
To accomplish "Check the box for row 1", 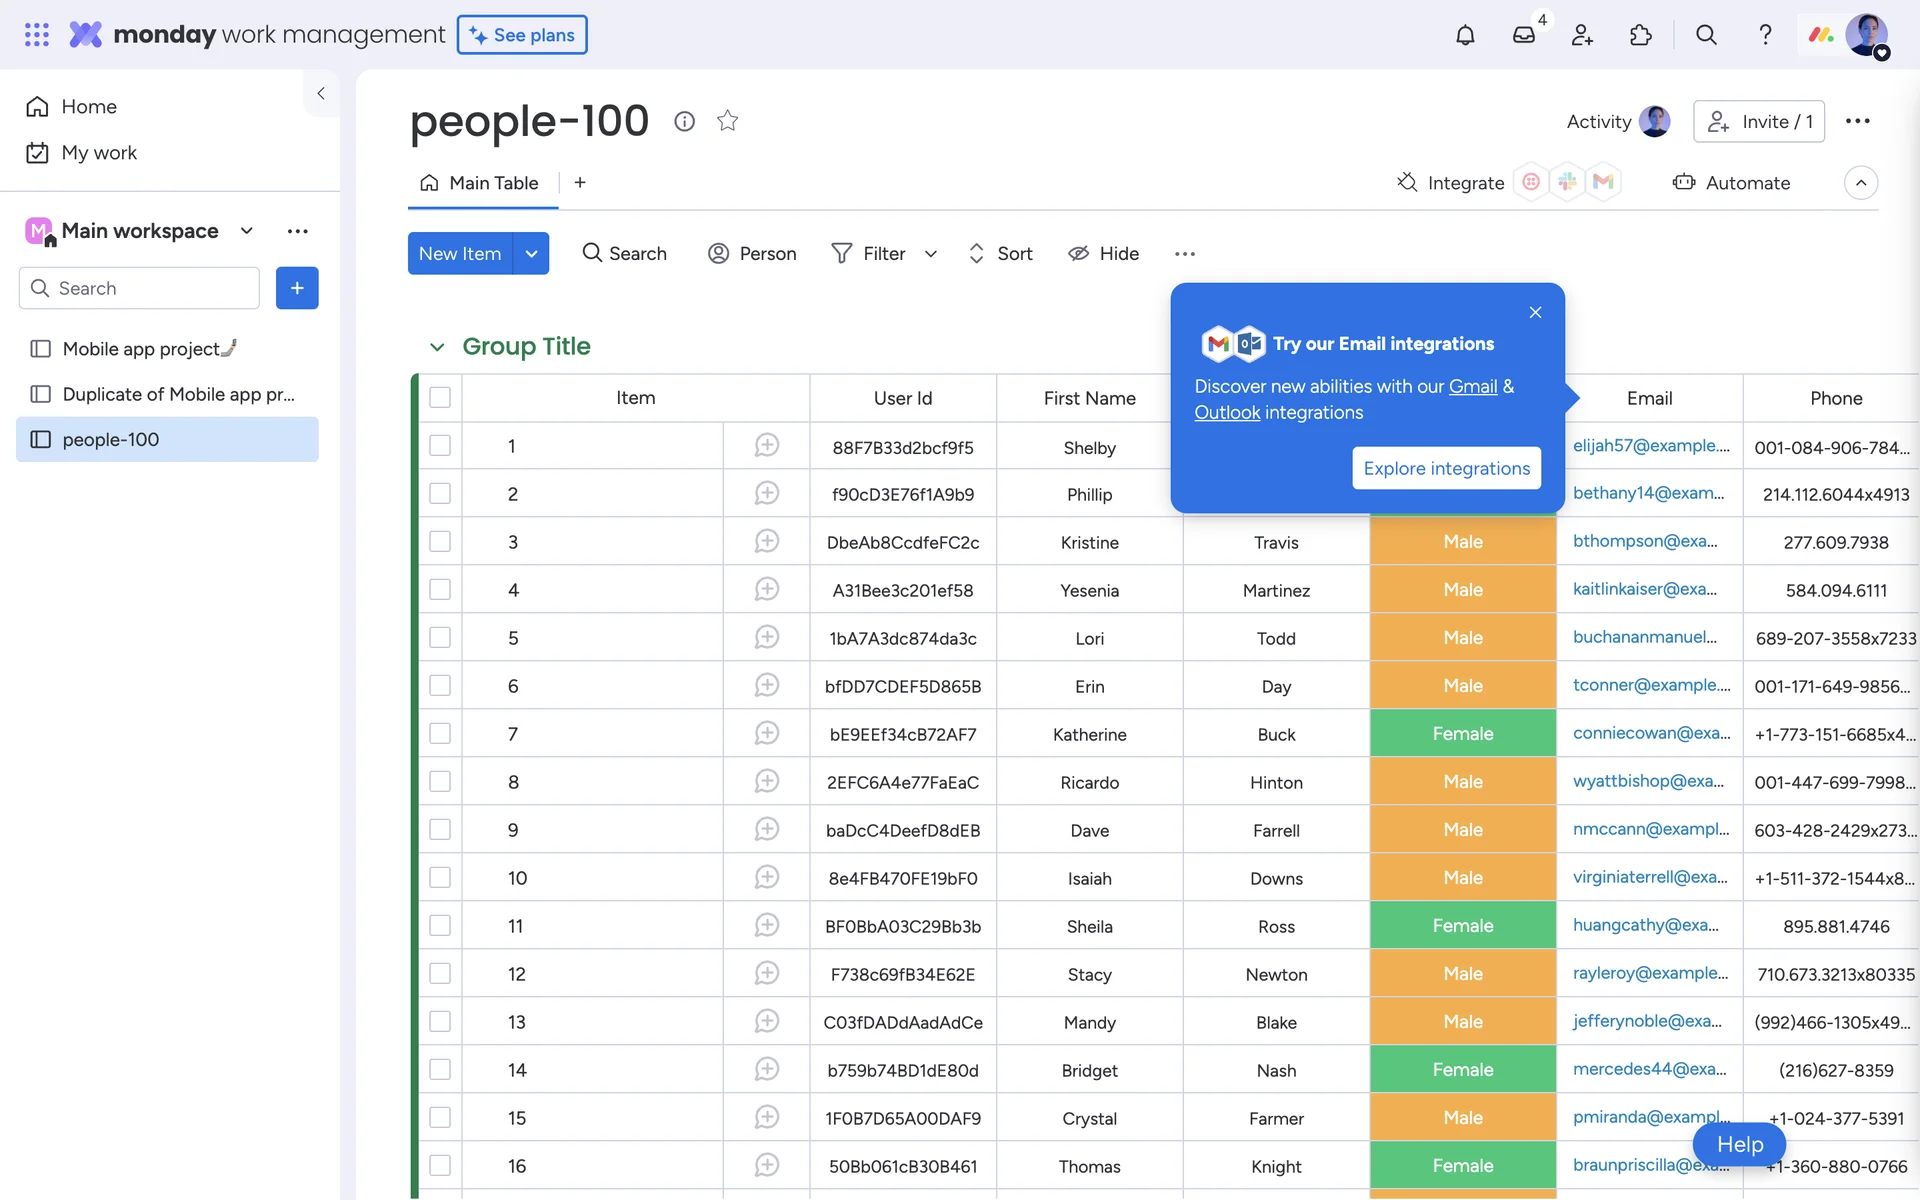I will [440, 445].
